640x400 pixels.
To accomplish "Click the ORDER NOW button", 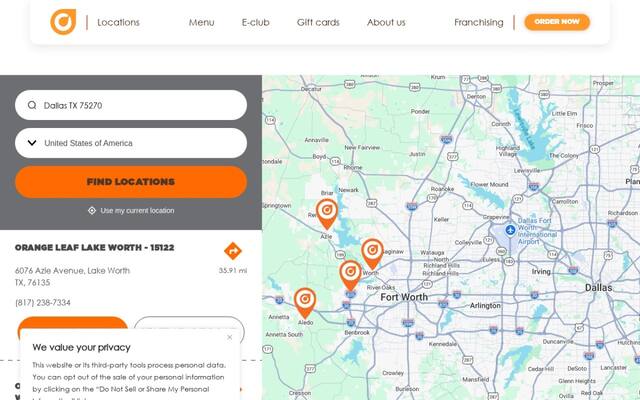I will [557, 22].
